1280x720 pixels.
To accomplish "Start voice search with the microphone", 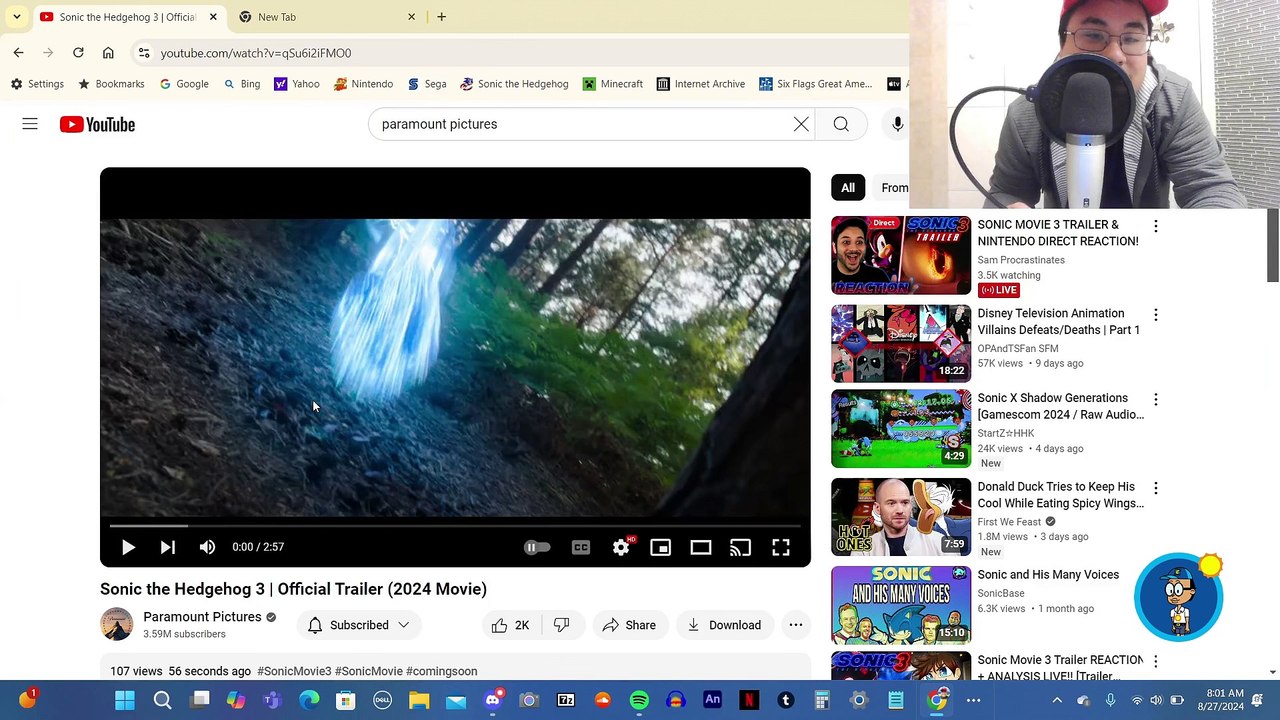I will point(897,124).
